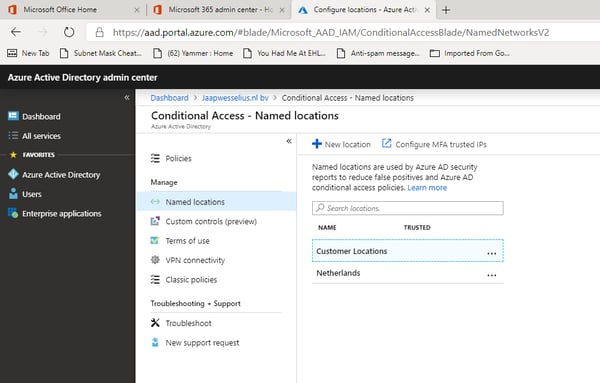
Task: Open the New Tab bookmark
Action: tap(29, 53)
